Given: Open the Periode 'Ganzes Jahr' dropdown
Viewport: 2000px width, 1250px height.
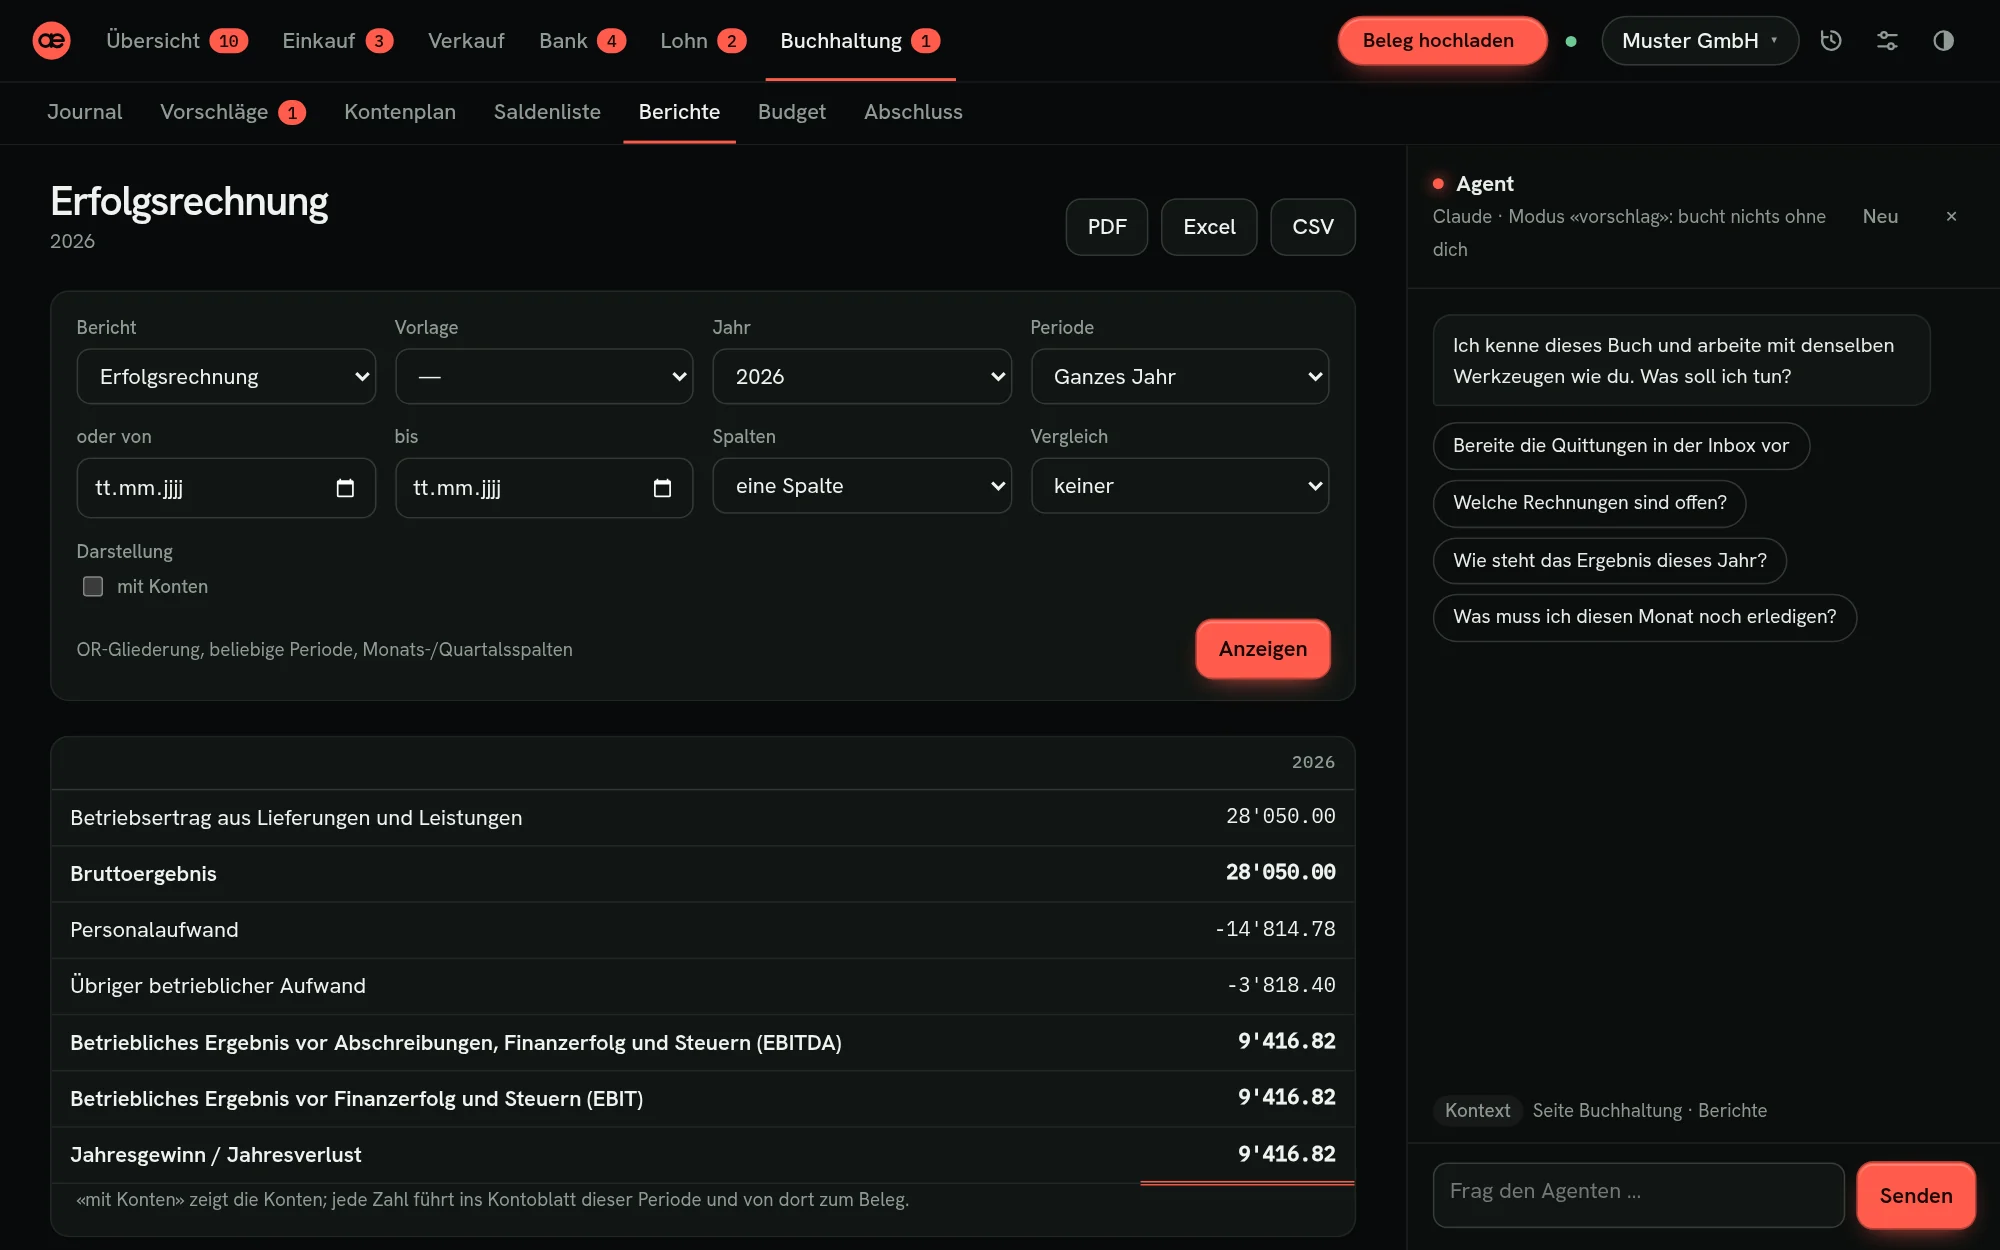Looking at the screenshot, I should 1180,376.
